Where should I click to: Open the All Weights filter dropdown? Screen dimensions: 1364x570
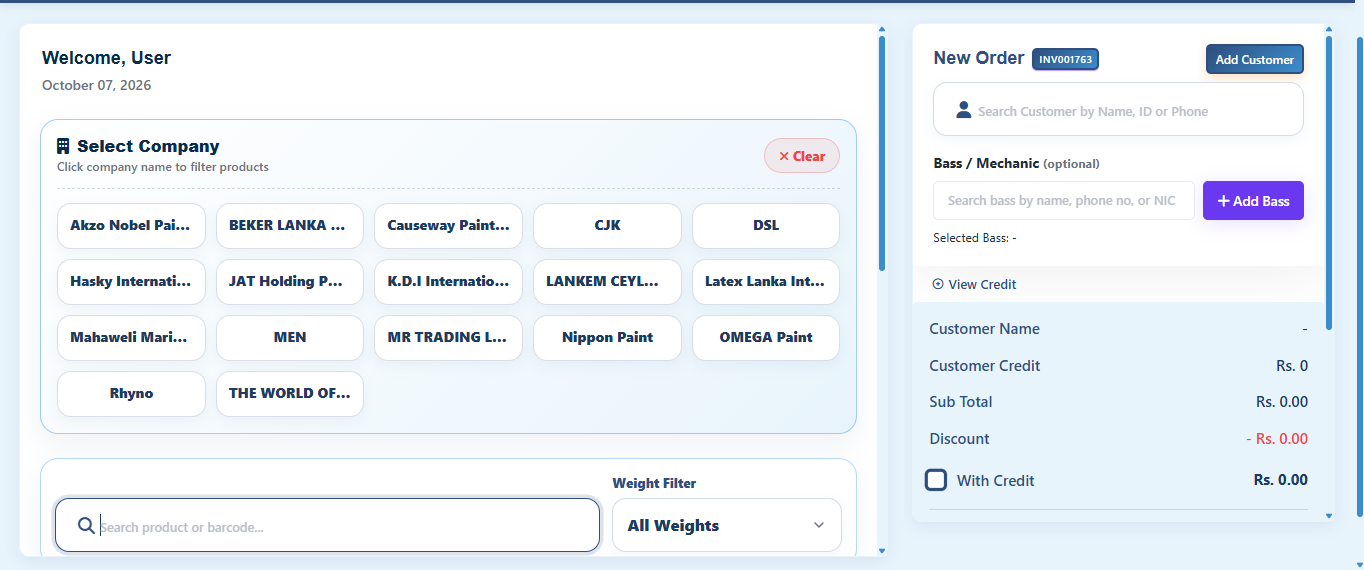(727, 525)
